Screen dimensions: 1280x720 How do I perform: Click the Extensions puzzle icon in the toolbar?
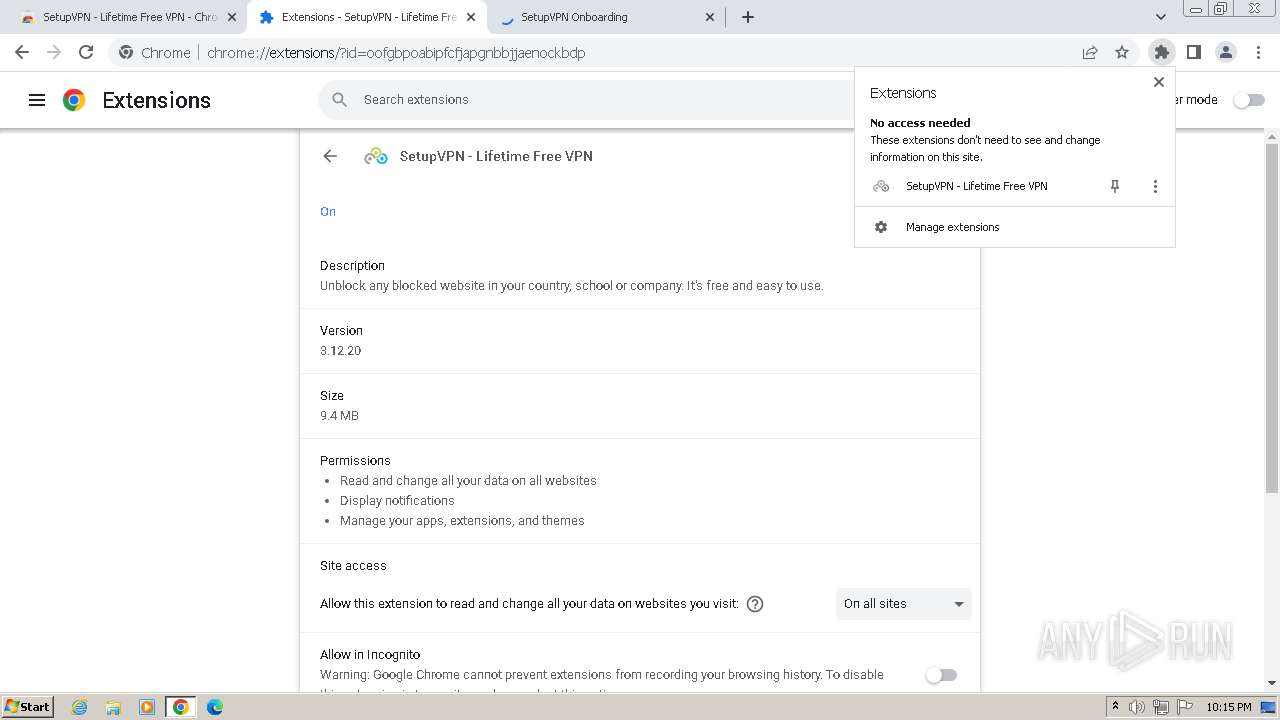point(1161,52)
